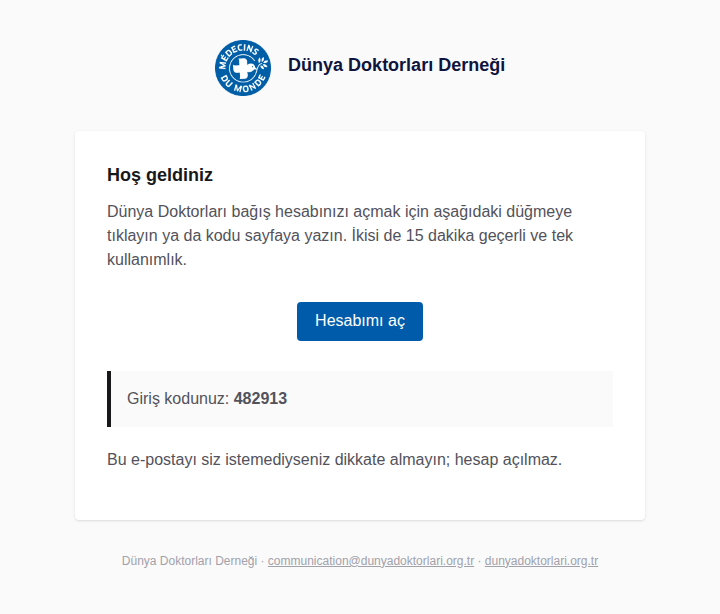Open the communication@dunyadoktorlari.org.tr email link
This screenshot has width=720, height=614.
tap(371, 561)
